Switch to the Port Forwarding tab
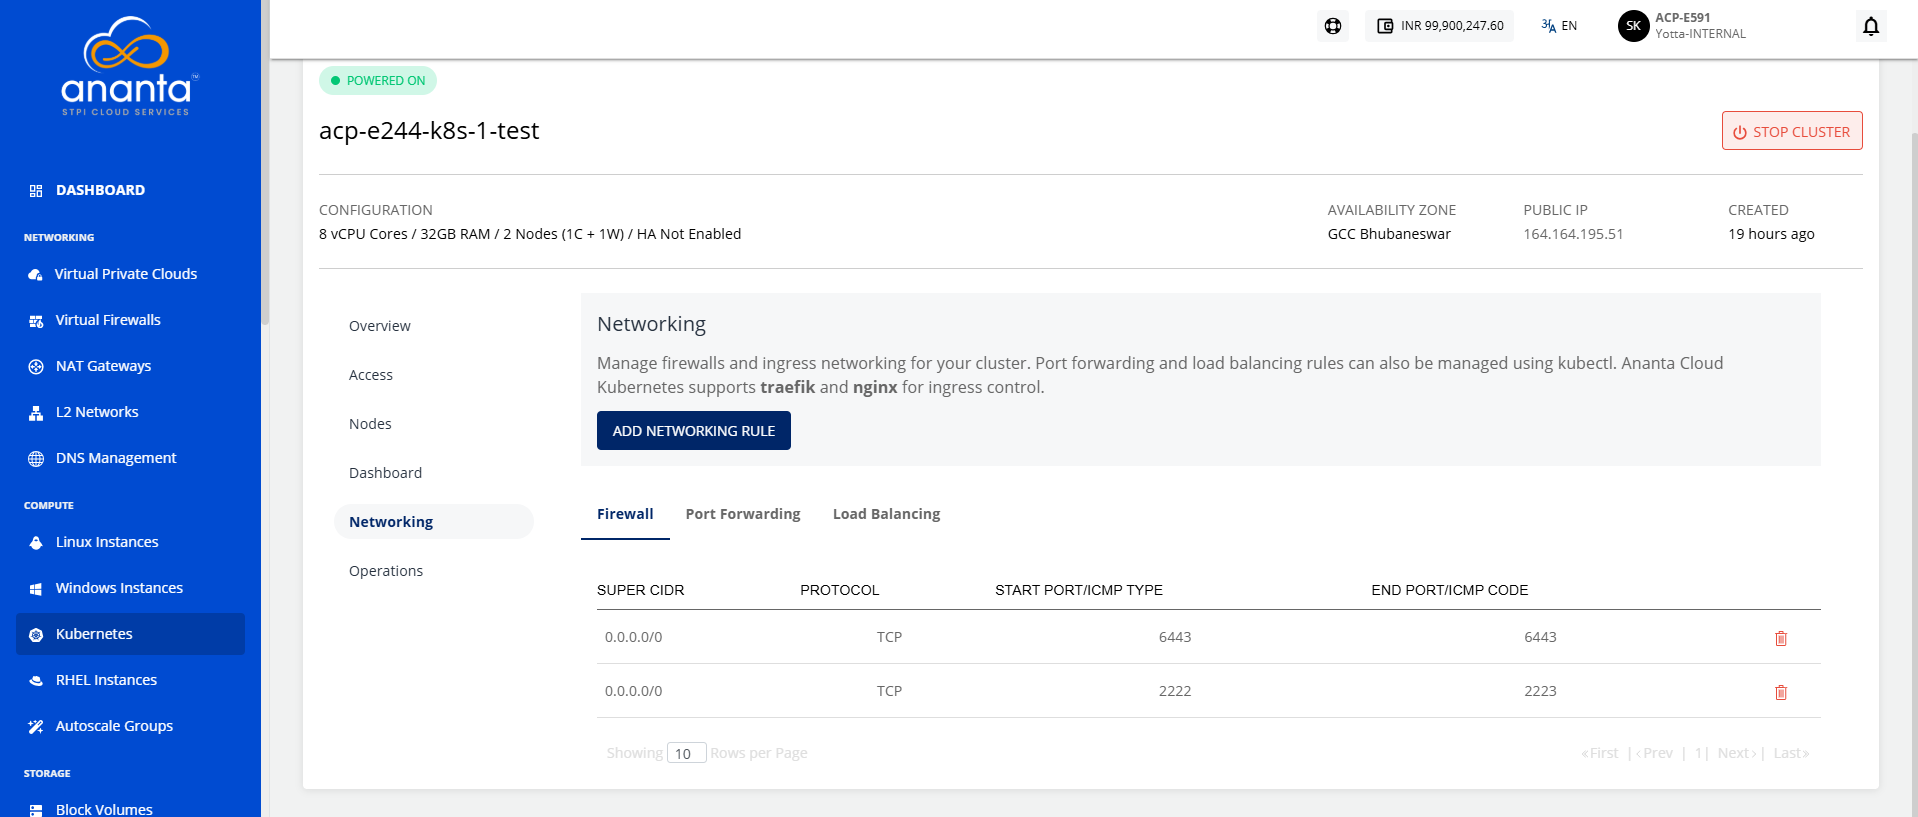 [x=743, y=514]
